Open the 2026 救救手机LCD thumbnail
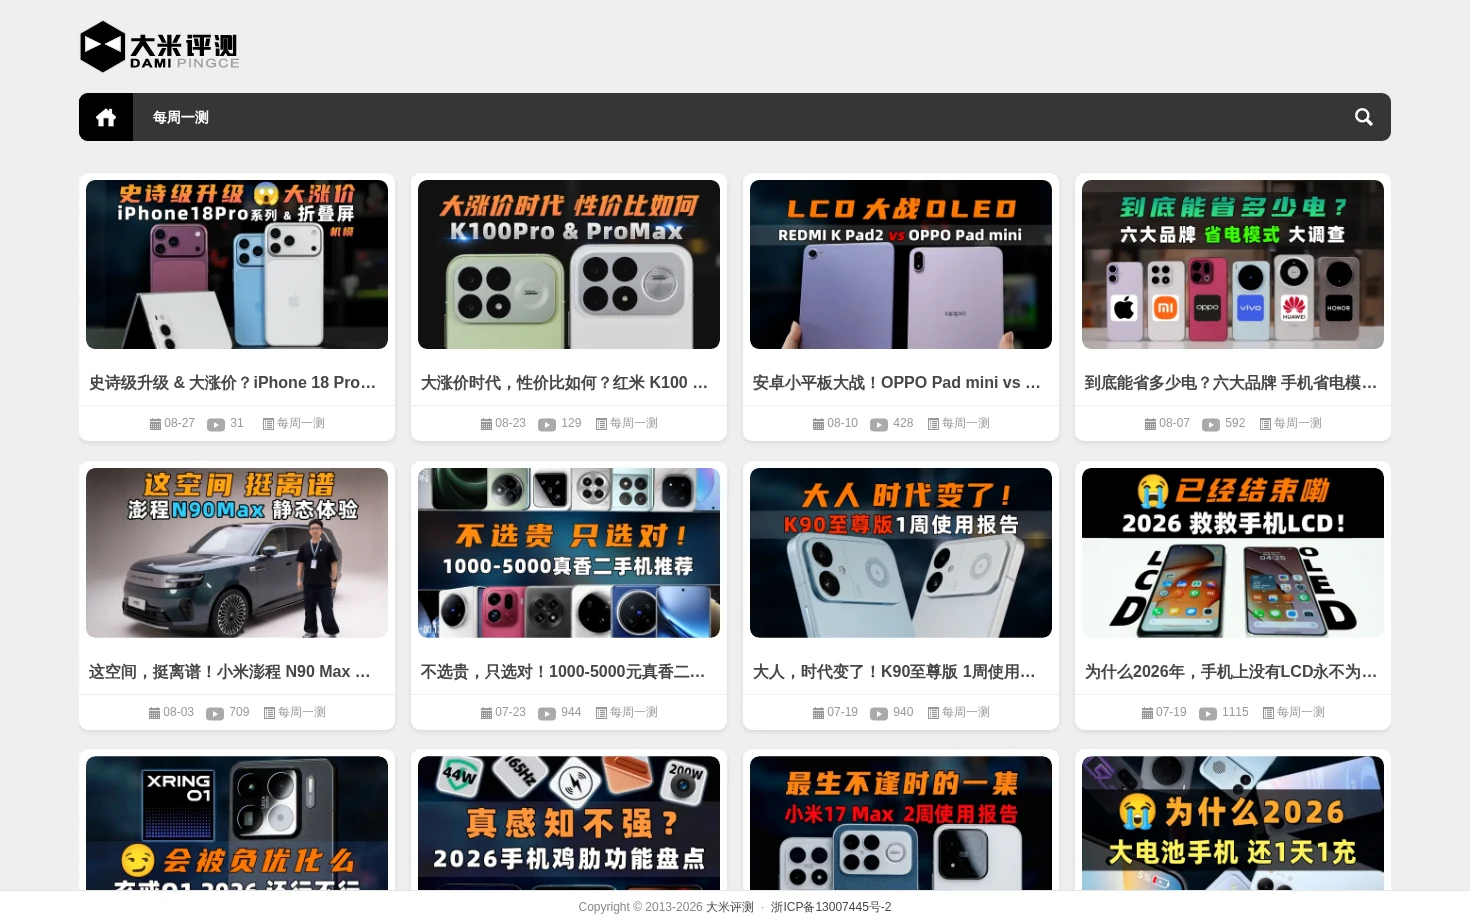The width and height of the screenshot is (1470, 923). point(1233,553)
